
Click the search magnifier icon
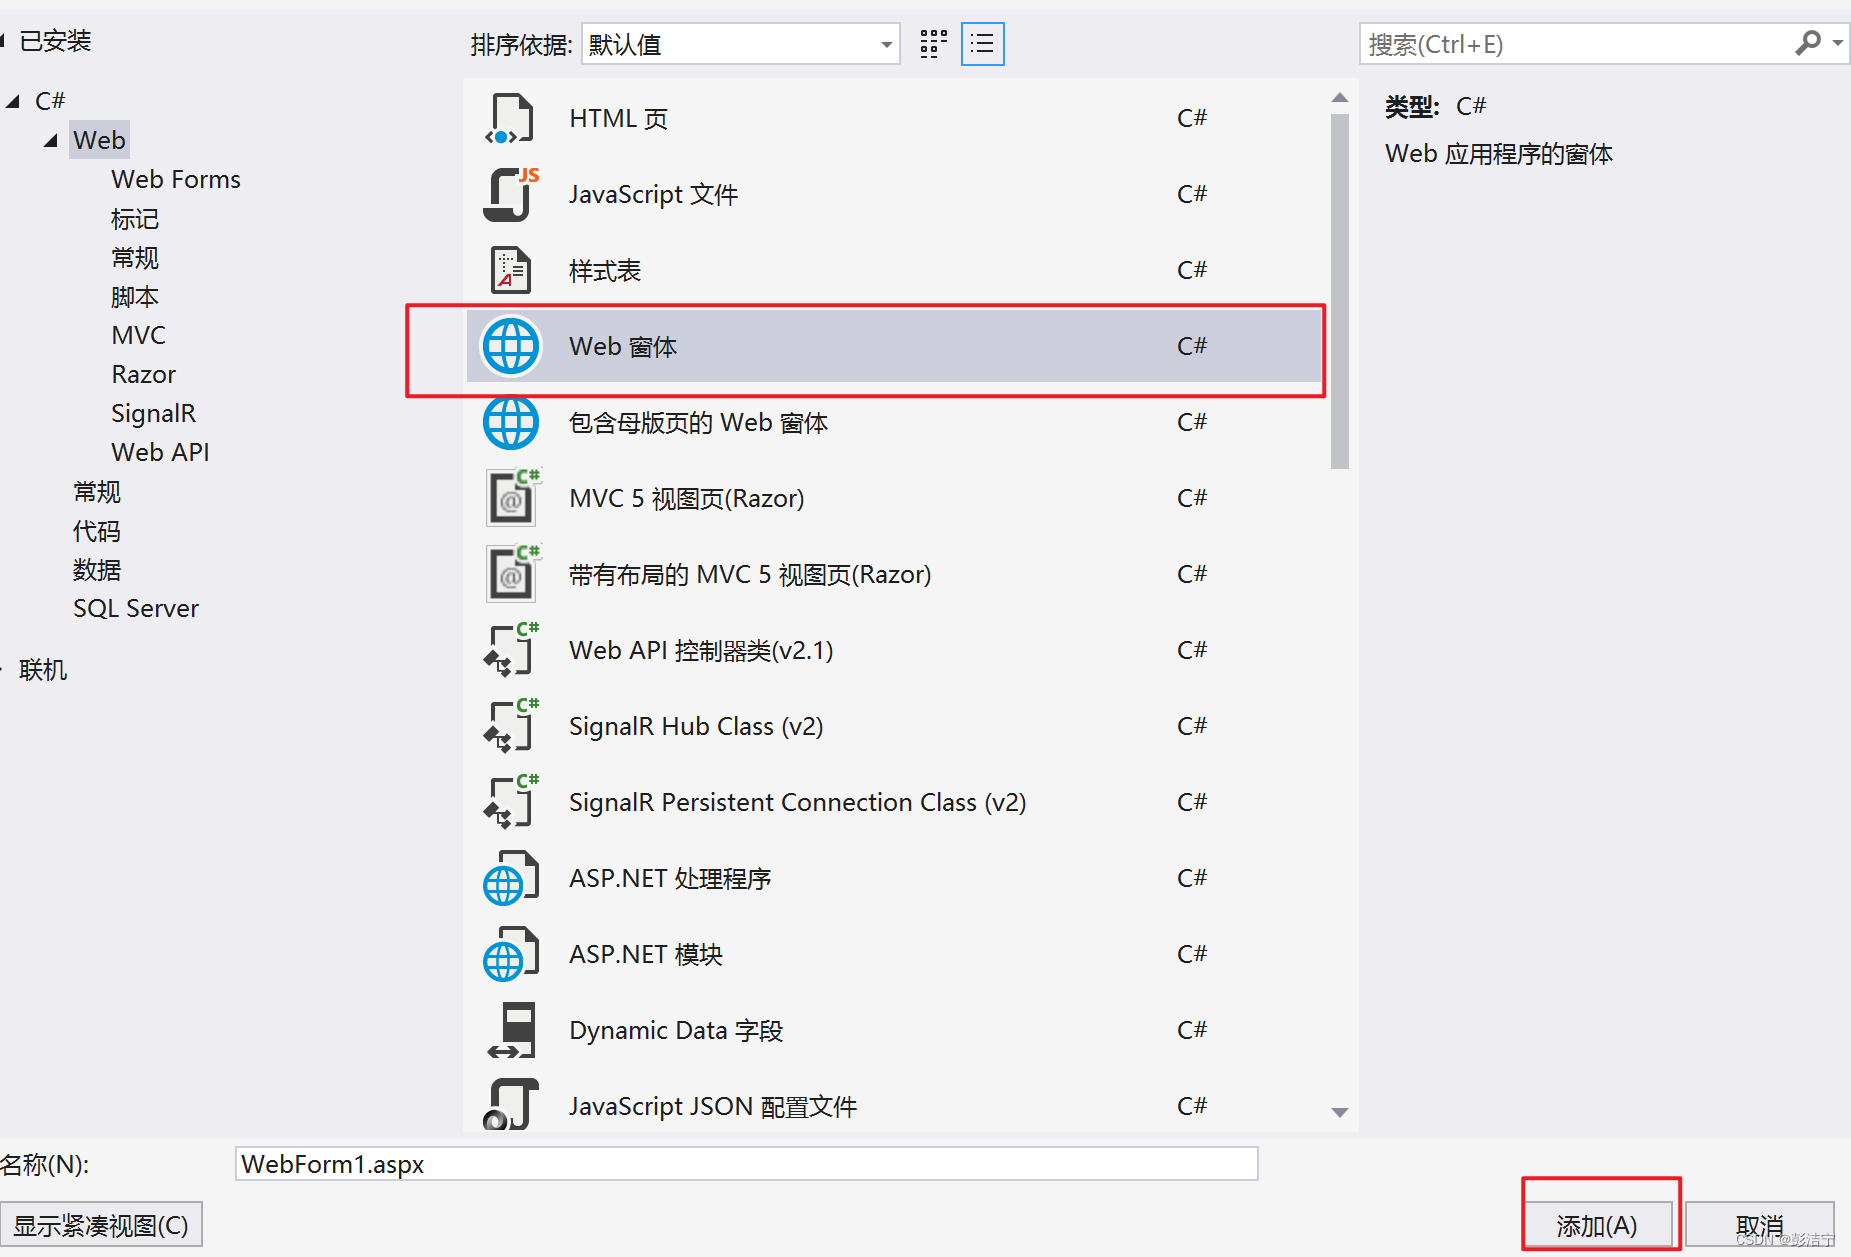[x=1807, y=44]
